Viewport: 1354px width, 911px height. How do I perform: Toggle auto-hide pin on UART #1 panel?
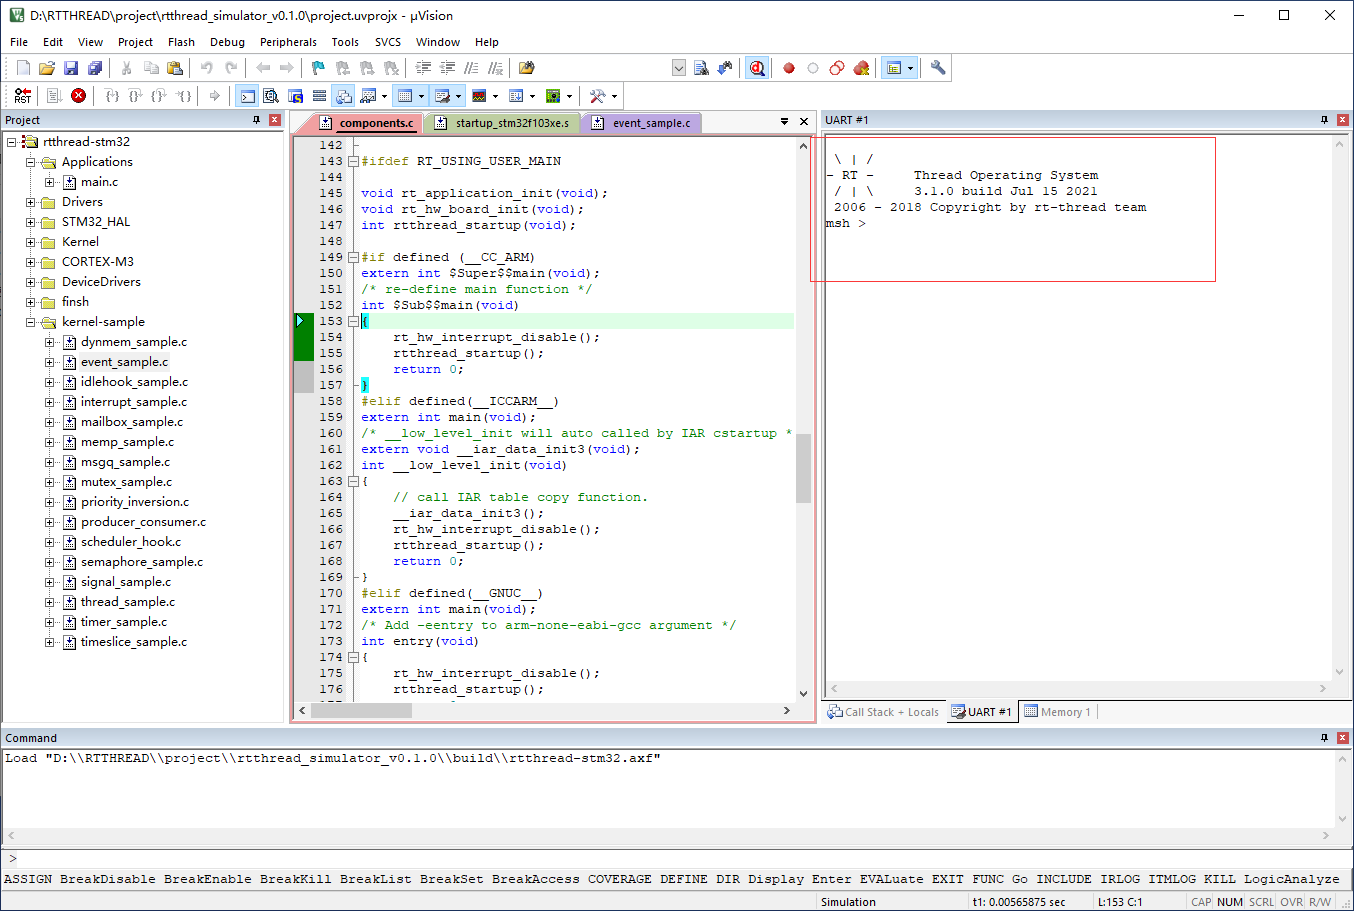1324,120
